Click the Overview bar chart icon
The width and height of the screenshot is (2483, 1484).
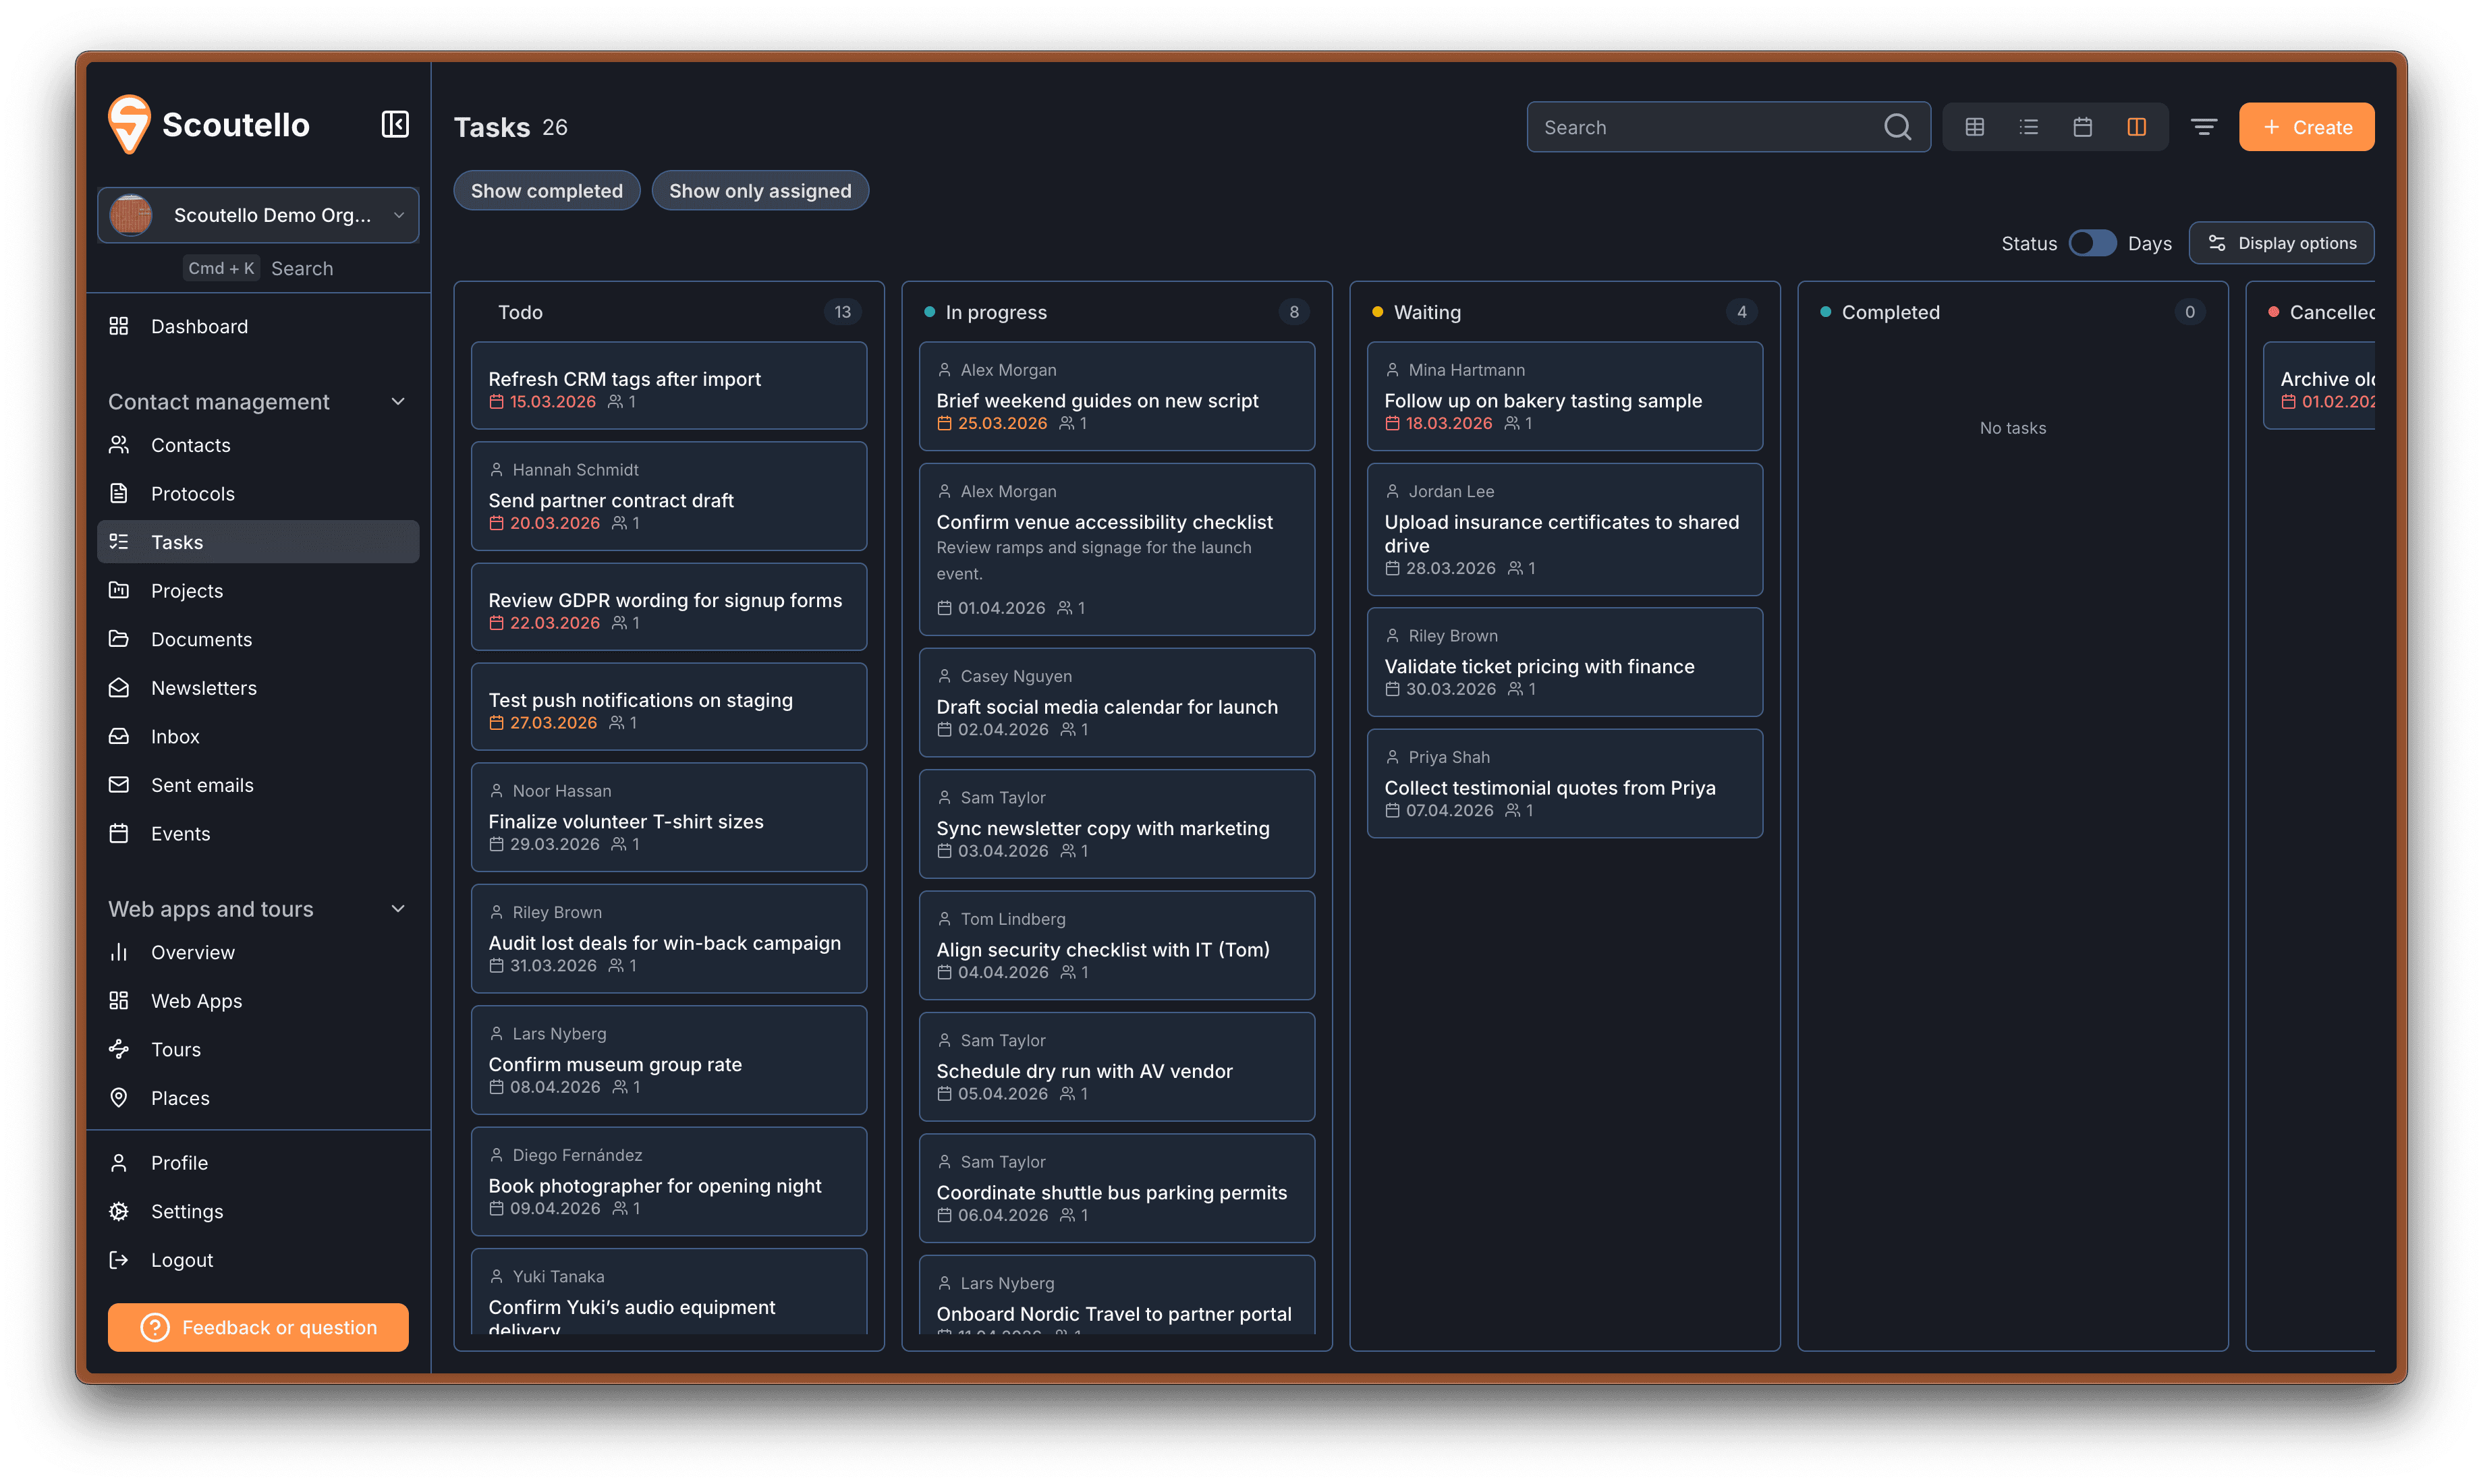click(x=119, y=952)
